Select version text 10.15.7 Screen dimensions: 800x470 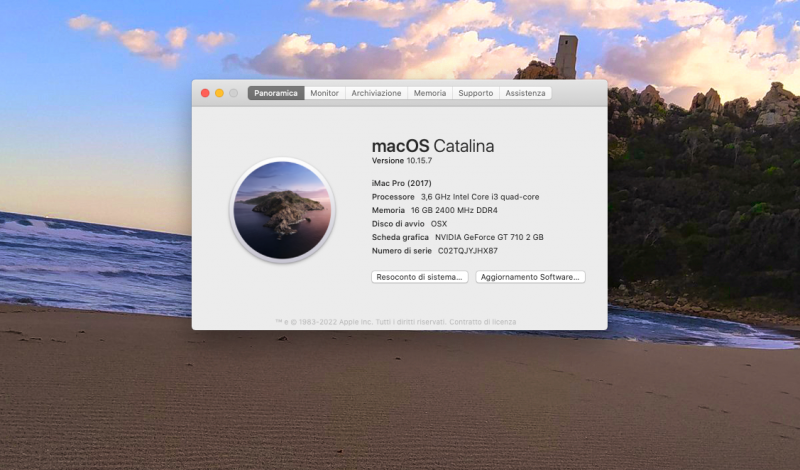pyautogui.click(x=419, y=160)
